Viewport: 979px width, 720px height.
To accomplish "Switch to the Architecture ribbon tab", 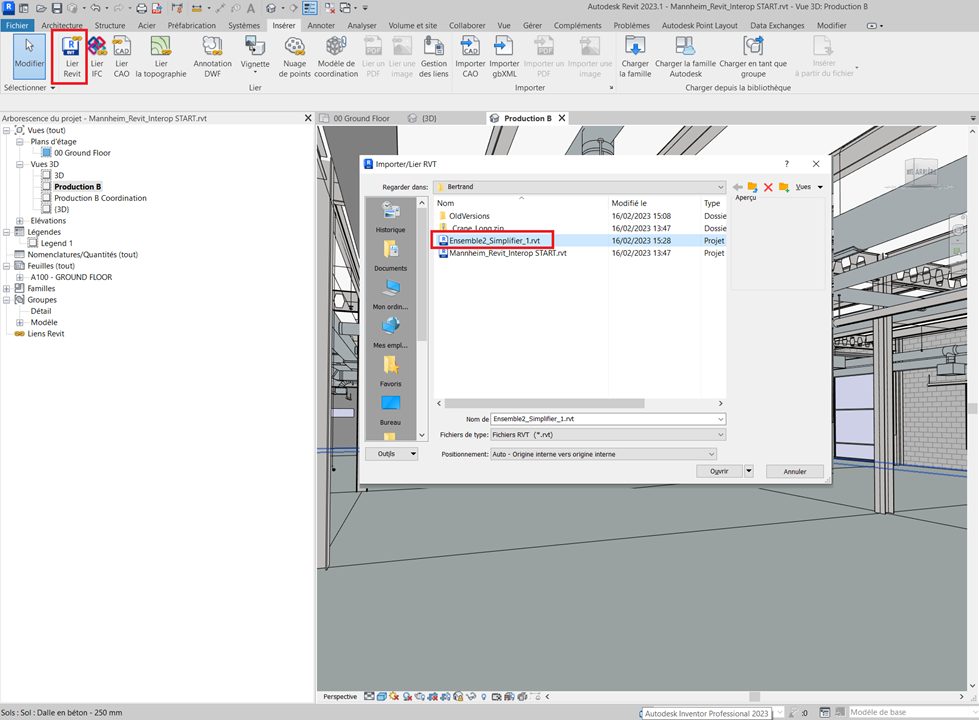I will (62, 26).
